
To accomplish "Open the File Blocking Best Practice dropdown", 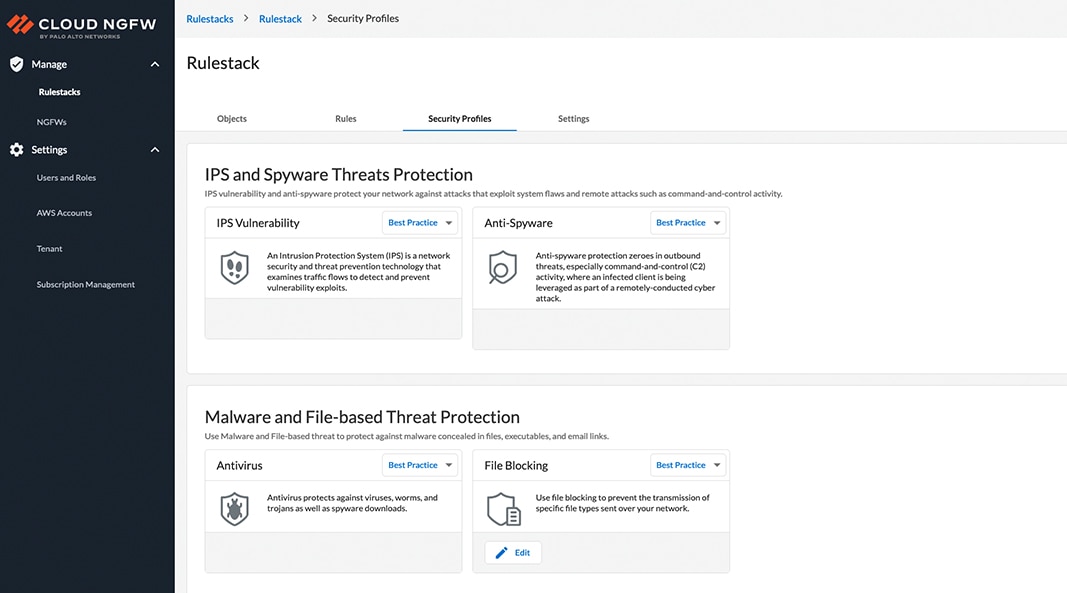I will point(688,464).
